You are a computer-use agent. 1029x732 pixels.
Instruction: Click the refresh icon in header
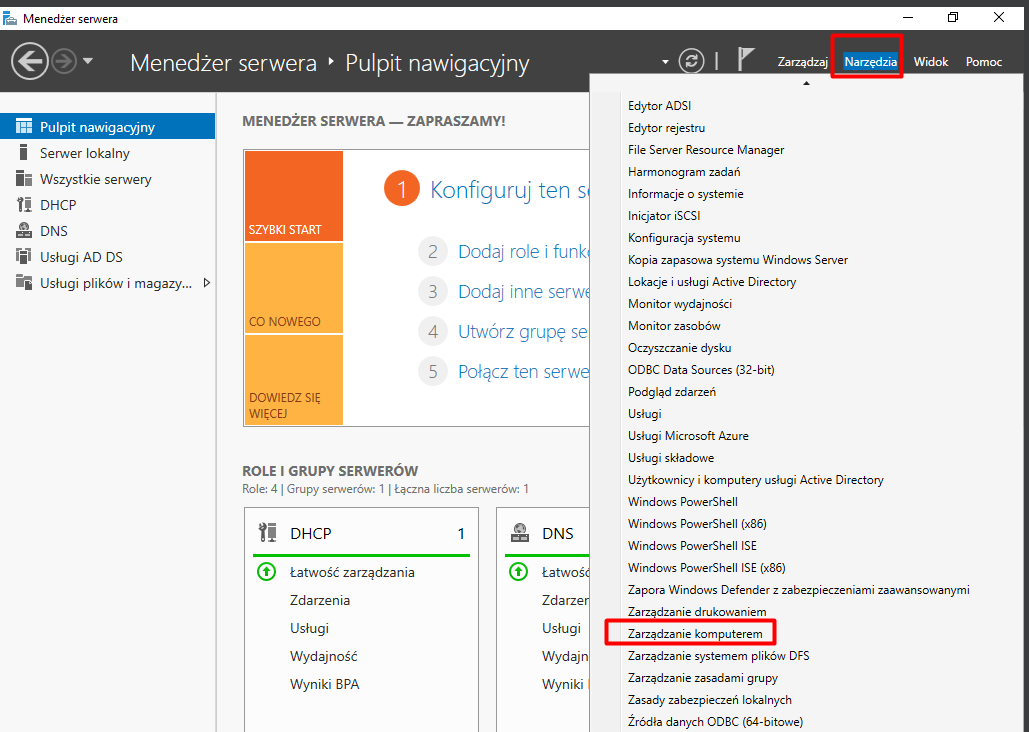coord(691,62)
